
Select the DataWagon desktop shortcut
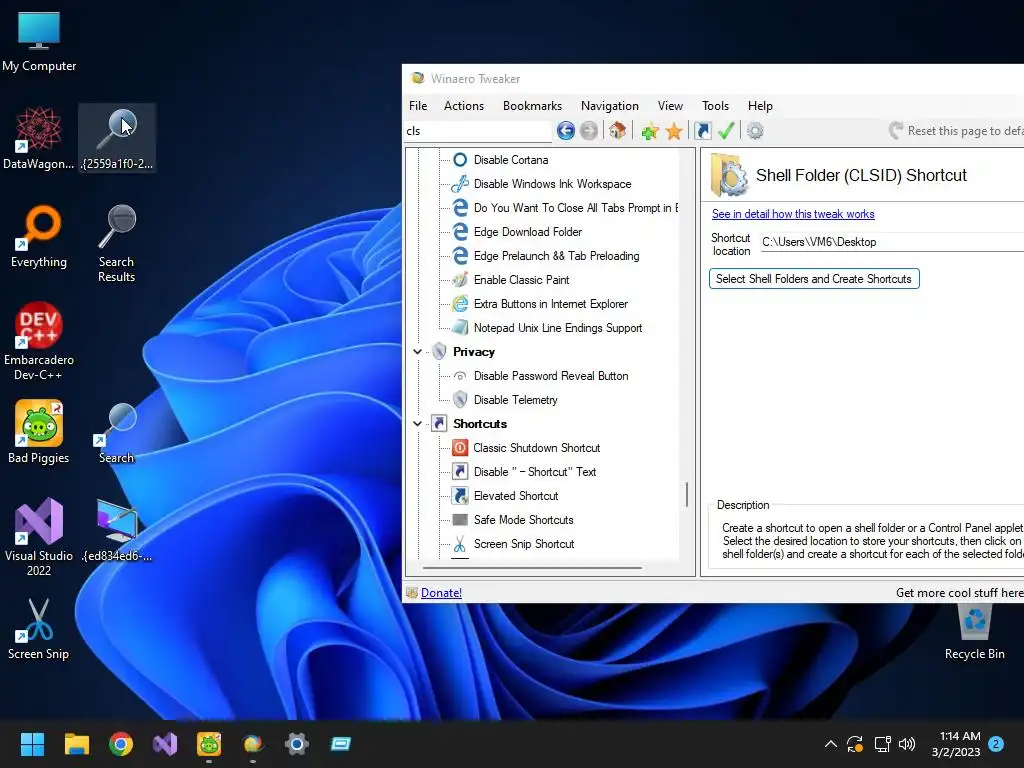click(39, 139)
